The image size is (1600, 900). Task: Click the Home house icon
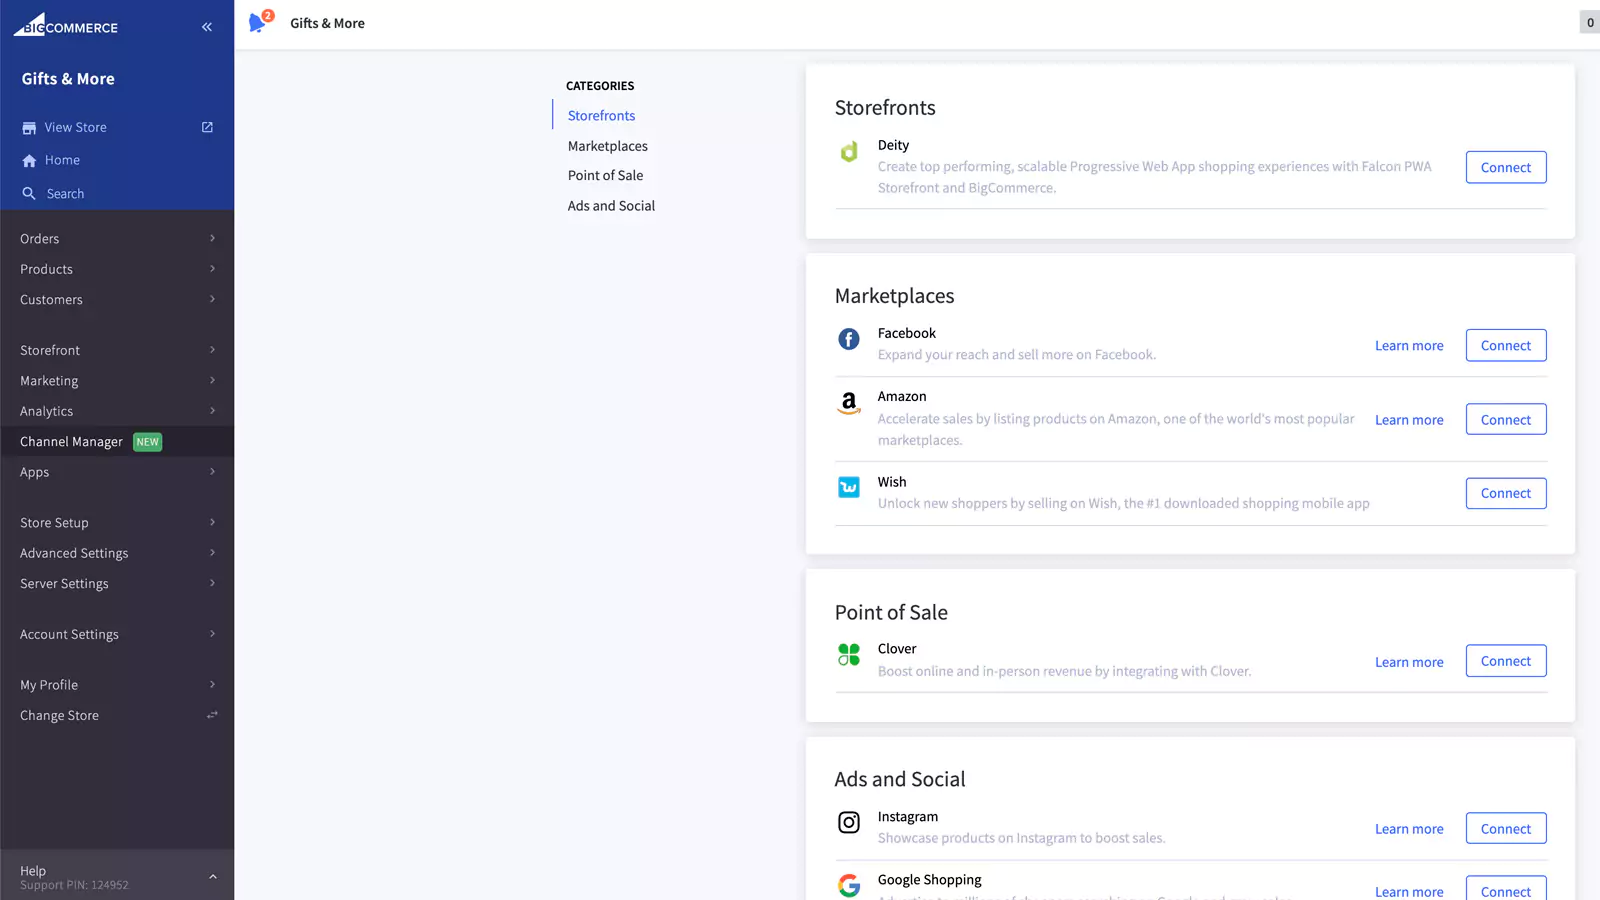pyautogui.click(x=29, y=160)
